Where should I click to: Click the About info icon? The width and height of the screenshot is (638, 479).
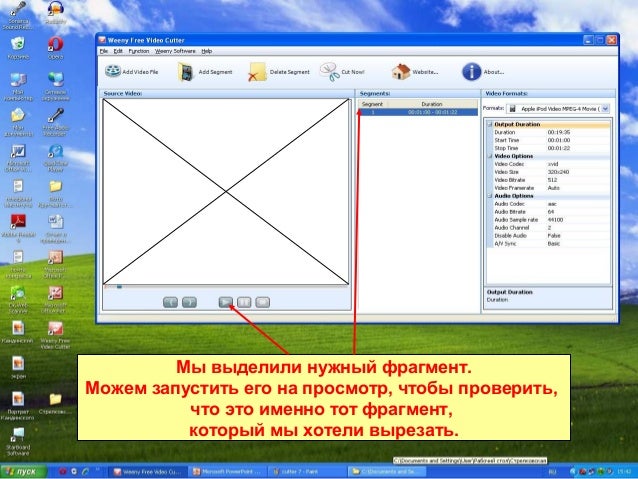tap(471, 72)
